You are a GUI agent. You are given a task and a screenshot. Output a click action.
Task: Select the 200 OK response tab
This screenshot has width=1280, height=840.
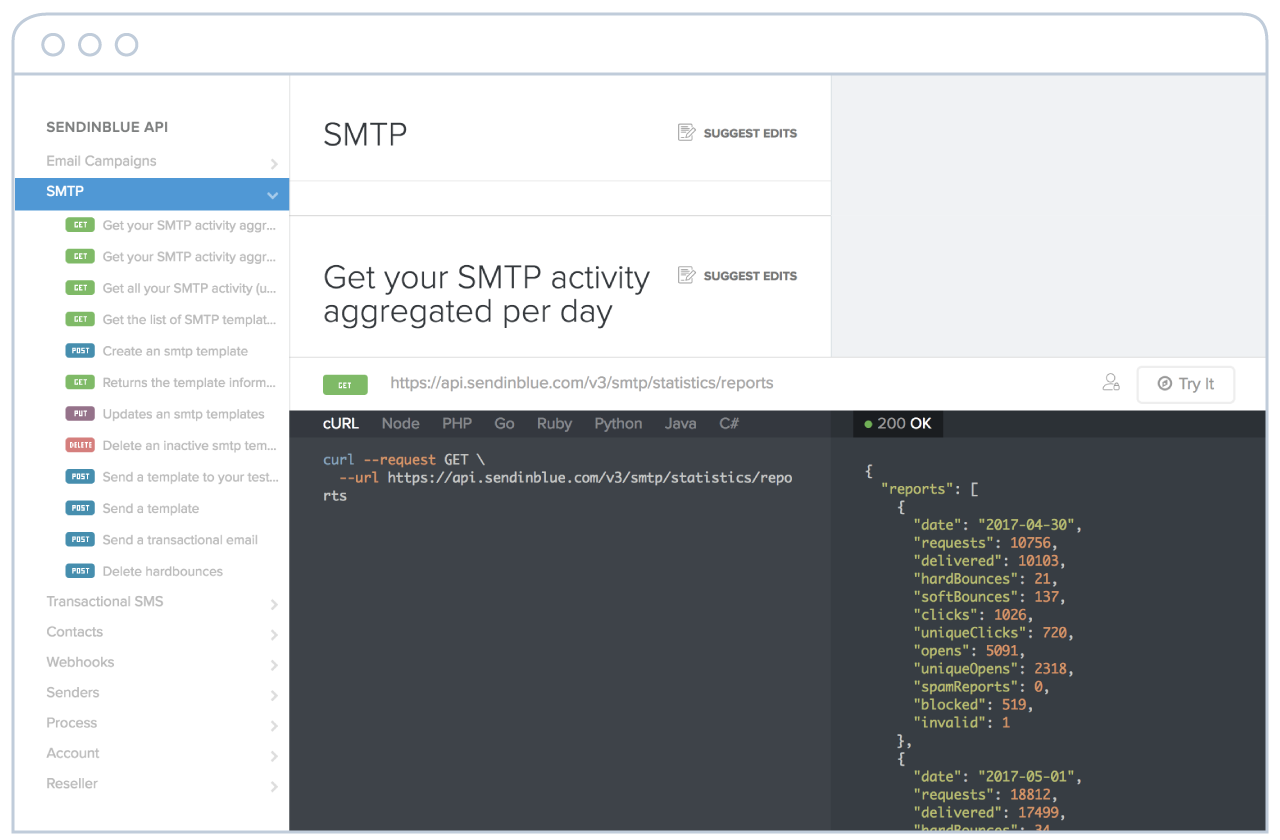897,423
